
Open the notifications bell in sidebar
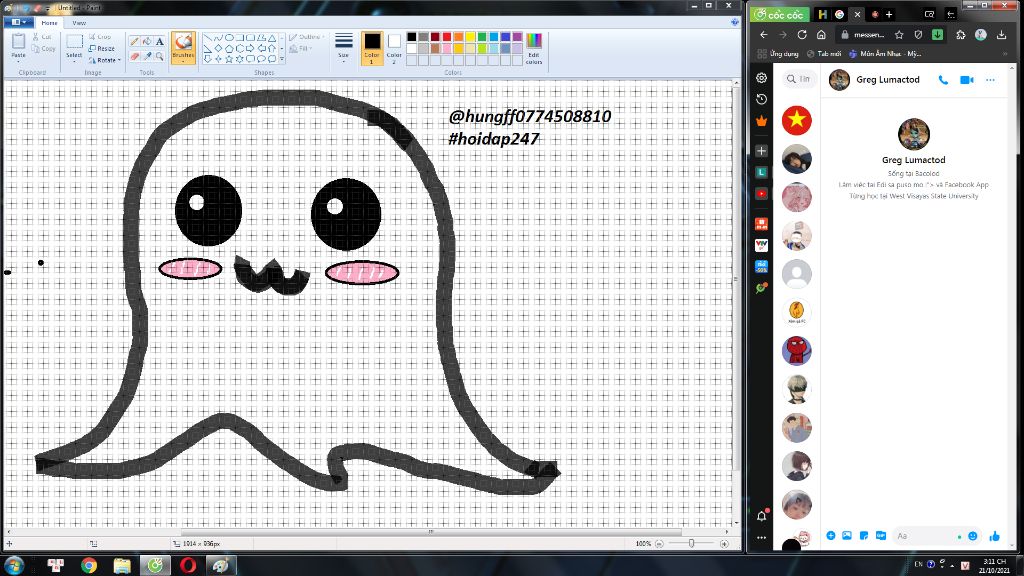761,516
